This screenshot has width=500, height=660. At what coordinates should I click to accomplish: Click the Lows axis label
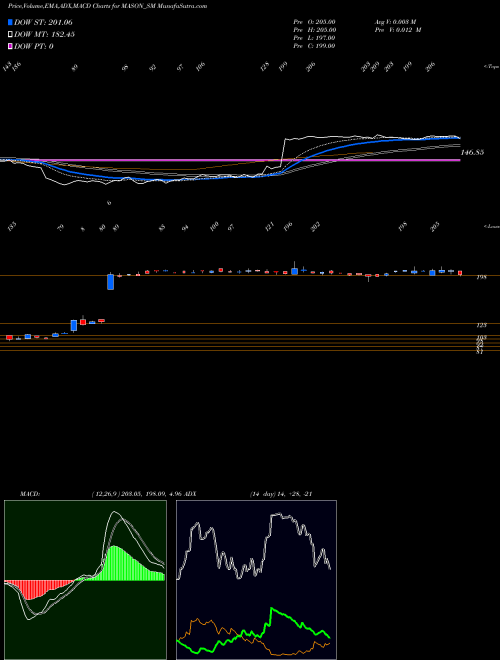tap(491, 226)
